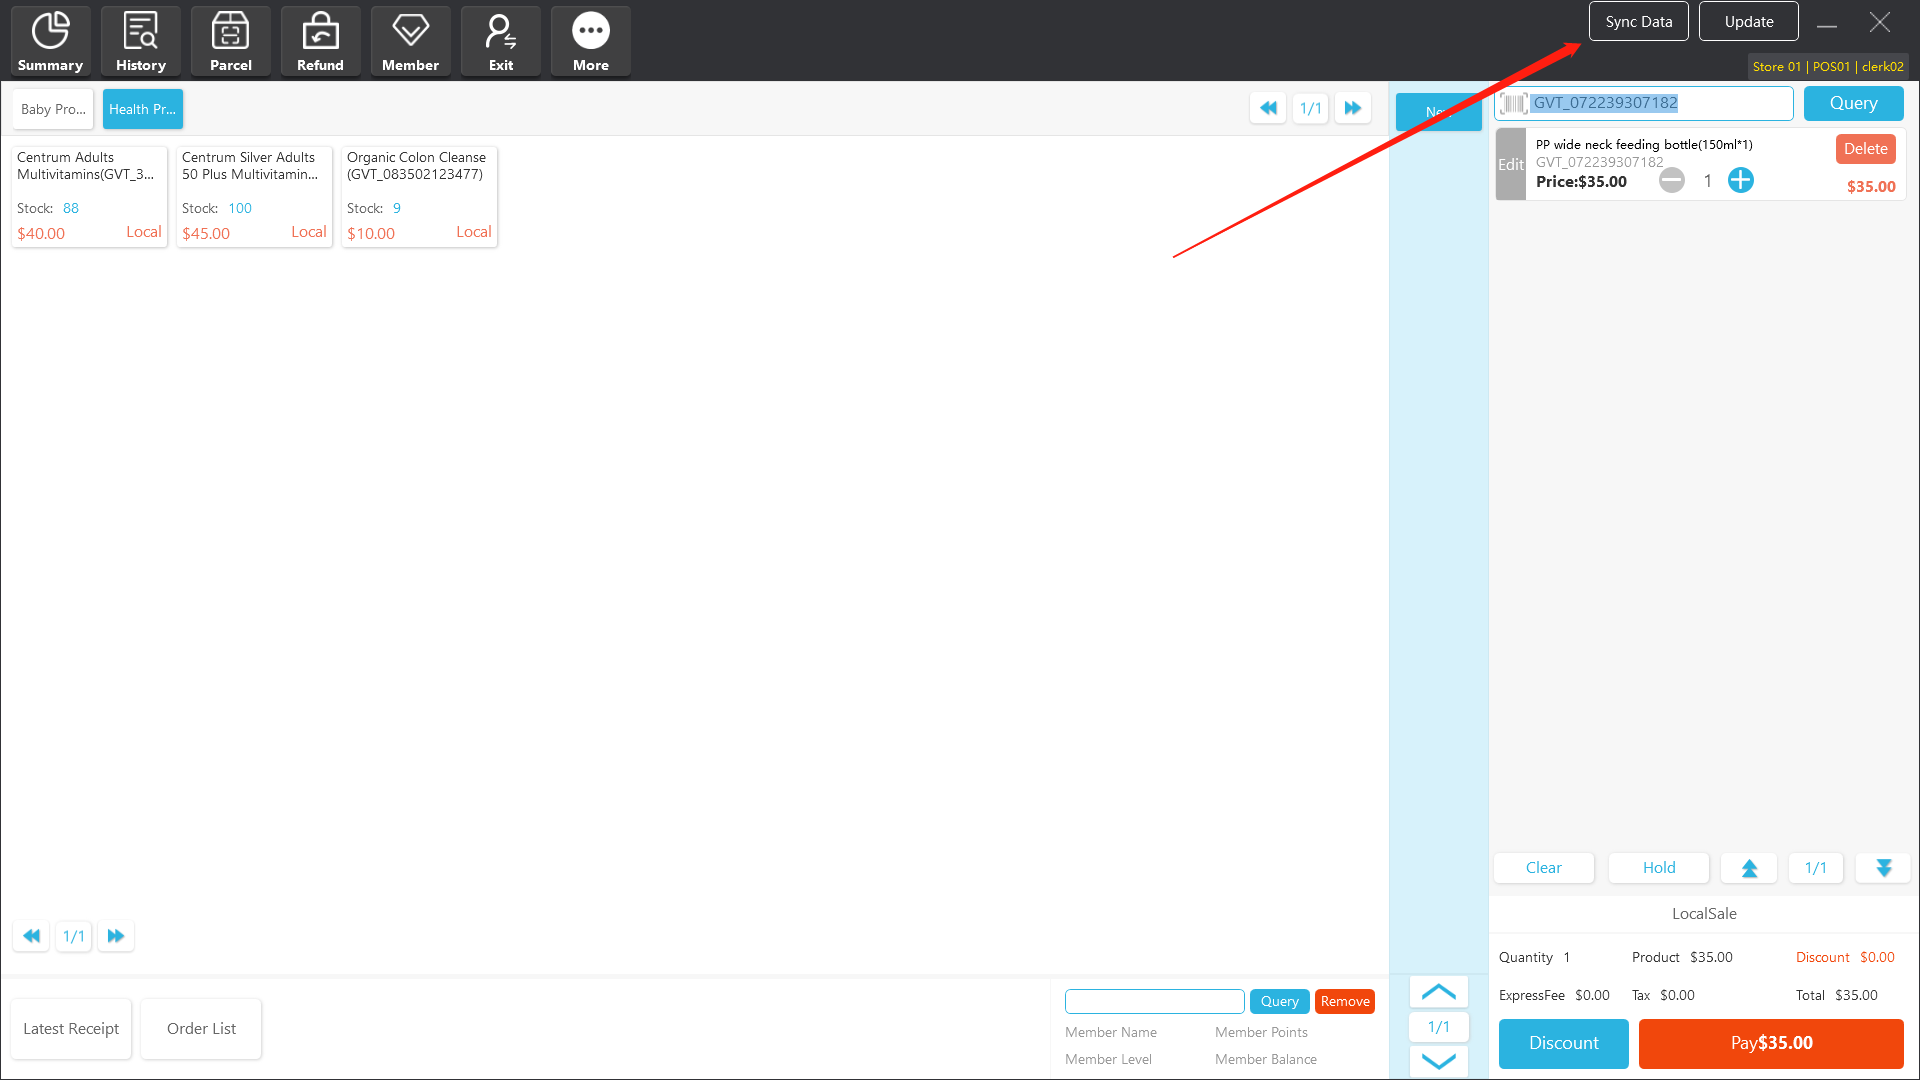Click the Pay $35.00 button
Viewport: 1920px width, 1080px height.
1770,1043
